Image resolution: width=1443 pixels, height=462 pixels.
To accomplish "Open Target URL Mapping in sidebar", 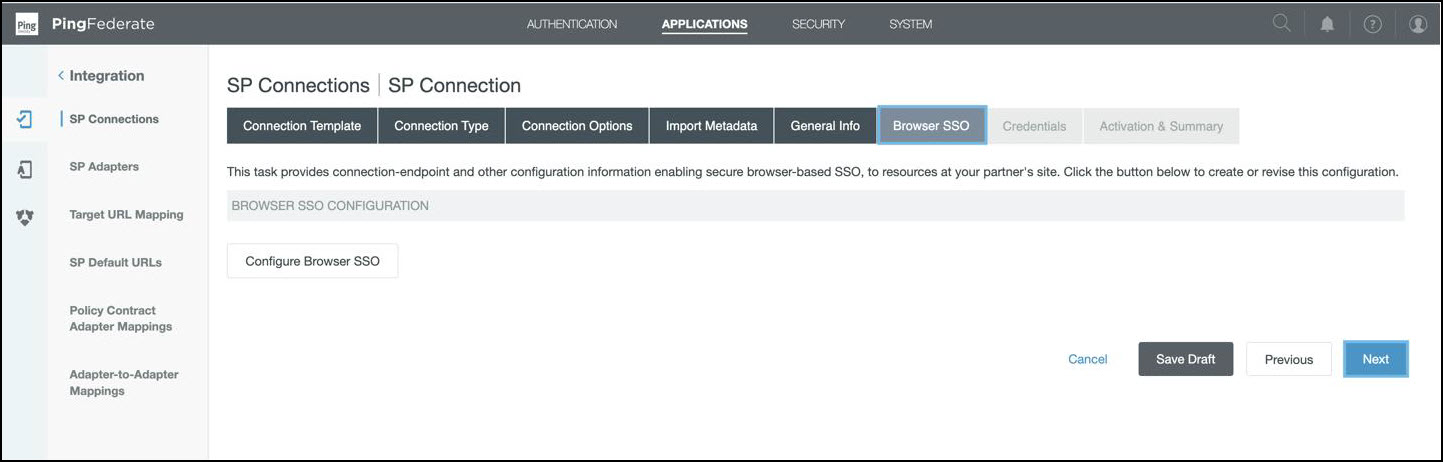I will pyautogui.click(x=126, y=215).
